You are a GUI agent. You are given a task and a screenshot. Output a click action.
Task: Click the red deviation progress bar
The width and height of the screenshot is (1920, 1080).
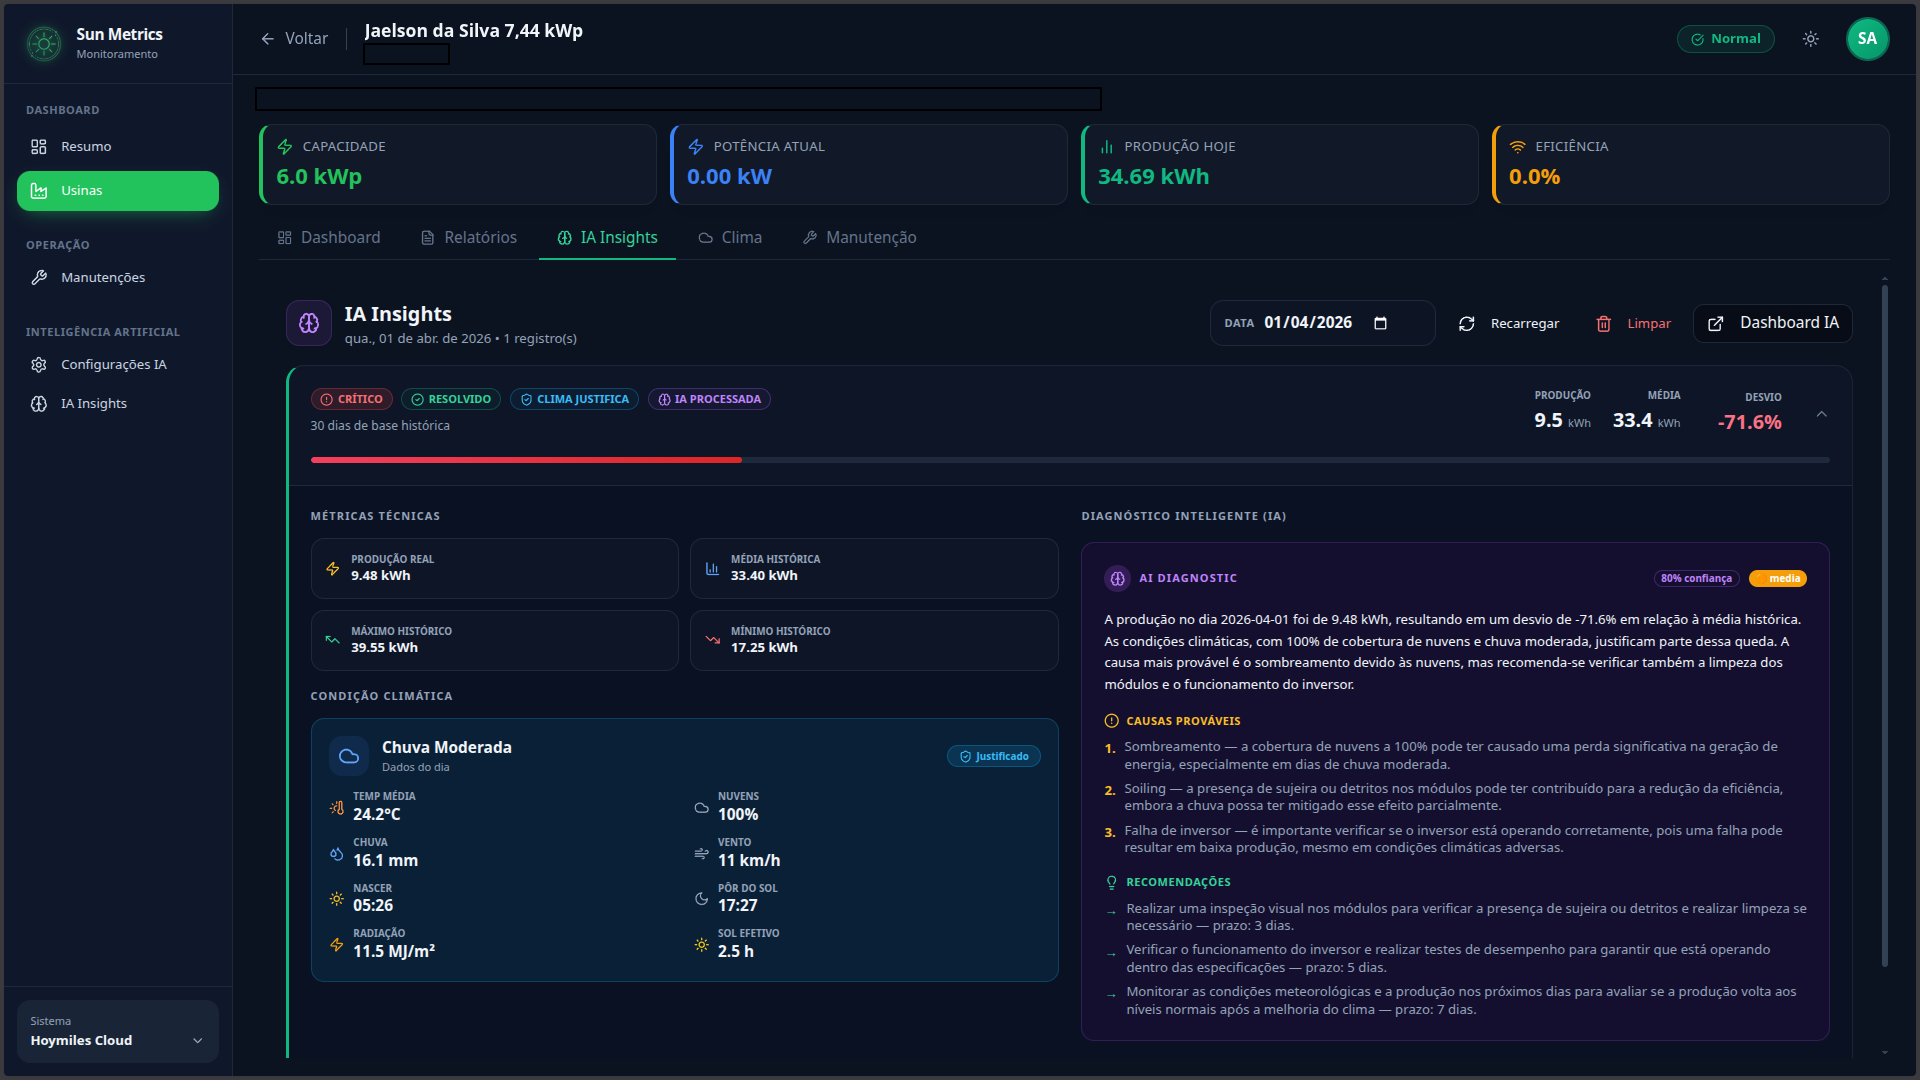tap(525, 460)
